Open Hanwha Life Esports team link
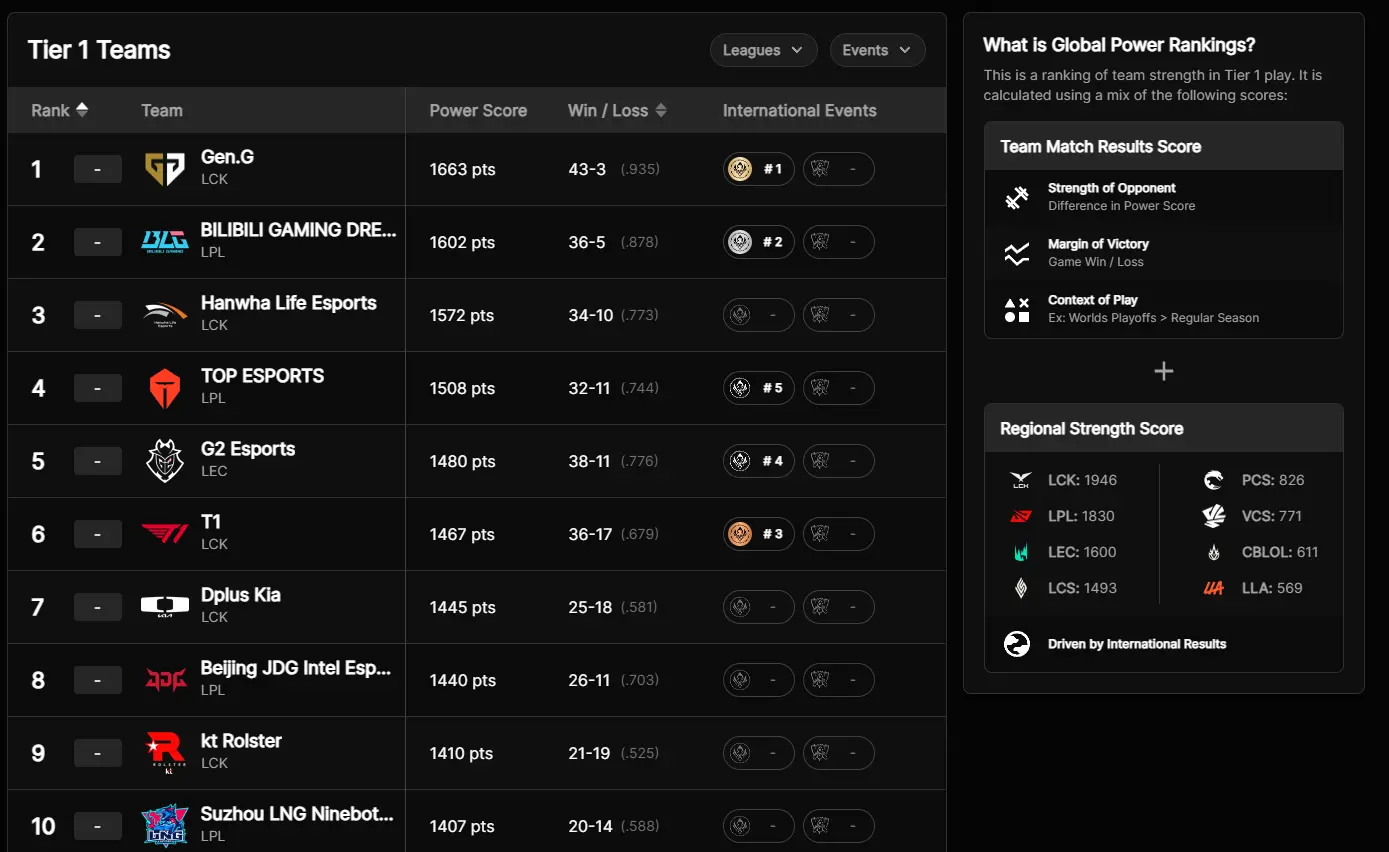 click(x=288, y=303)
